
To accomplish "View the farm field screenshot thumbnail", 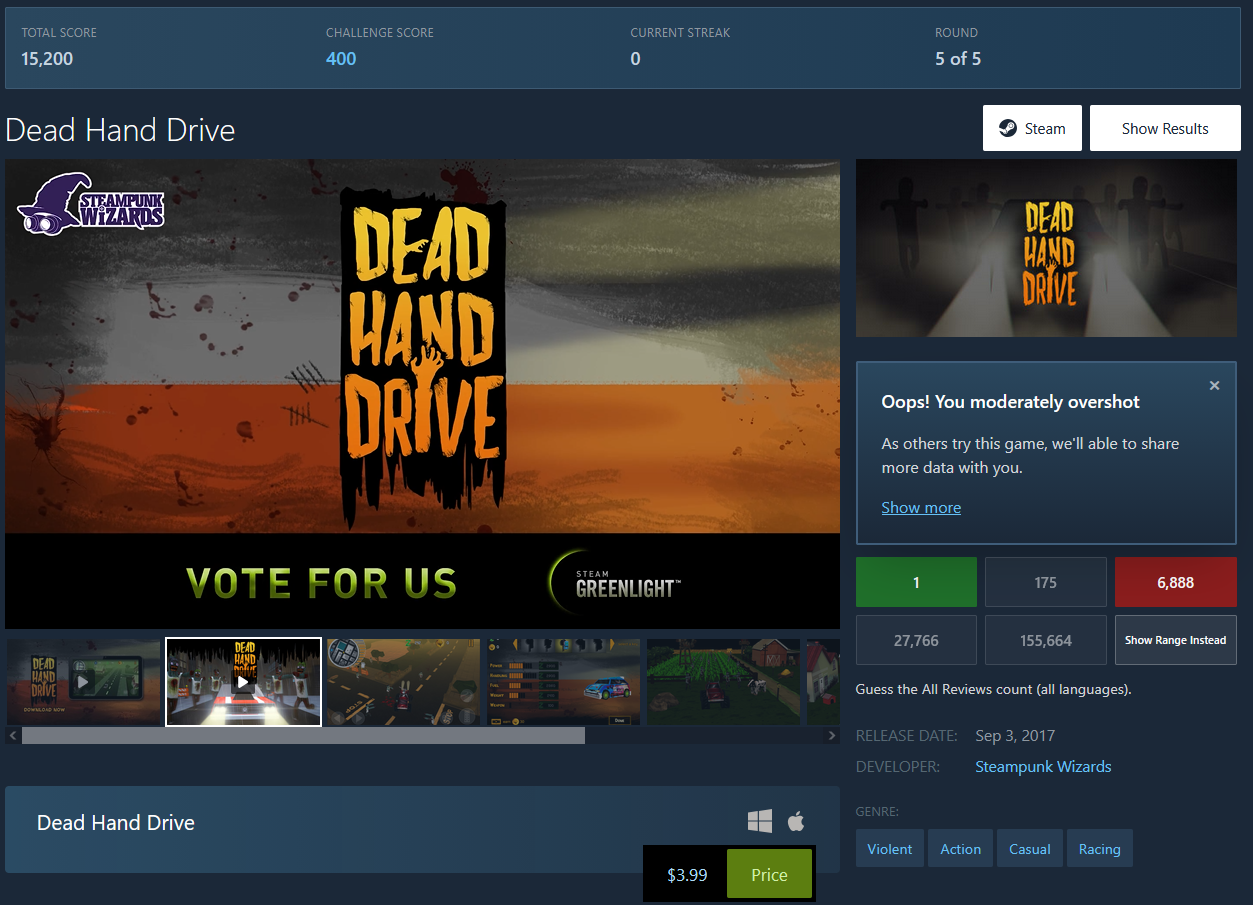I will 723,682.
